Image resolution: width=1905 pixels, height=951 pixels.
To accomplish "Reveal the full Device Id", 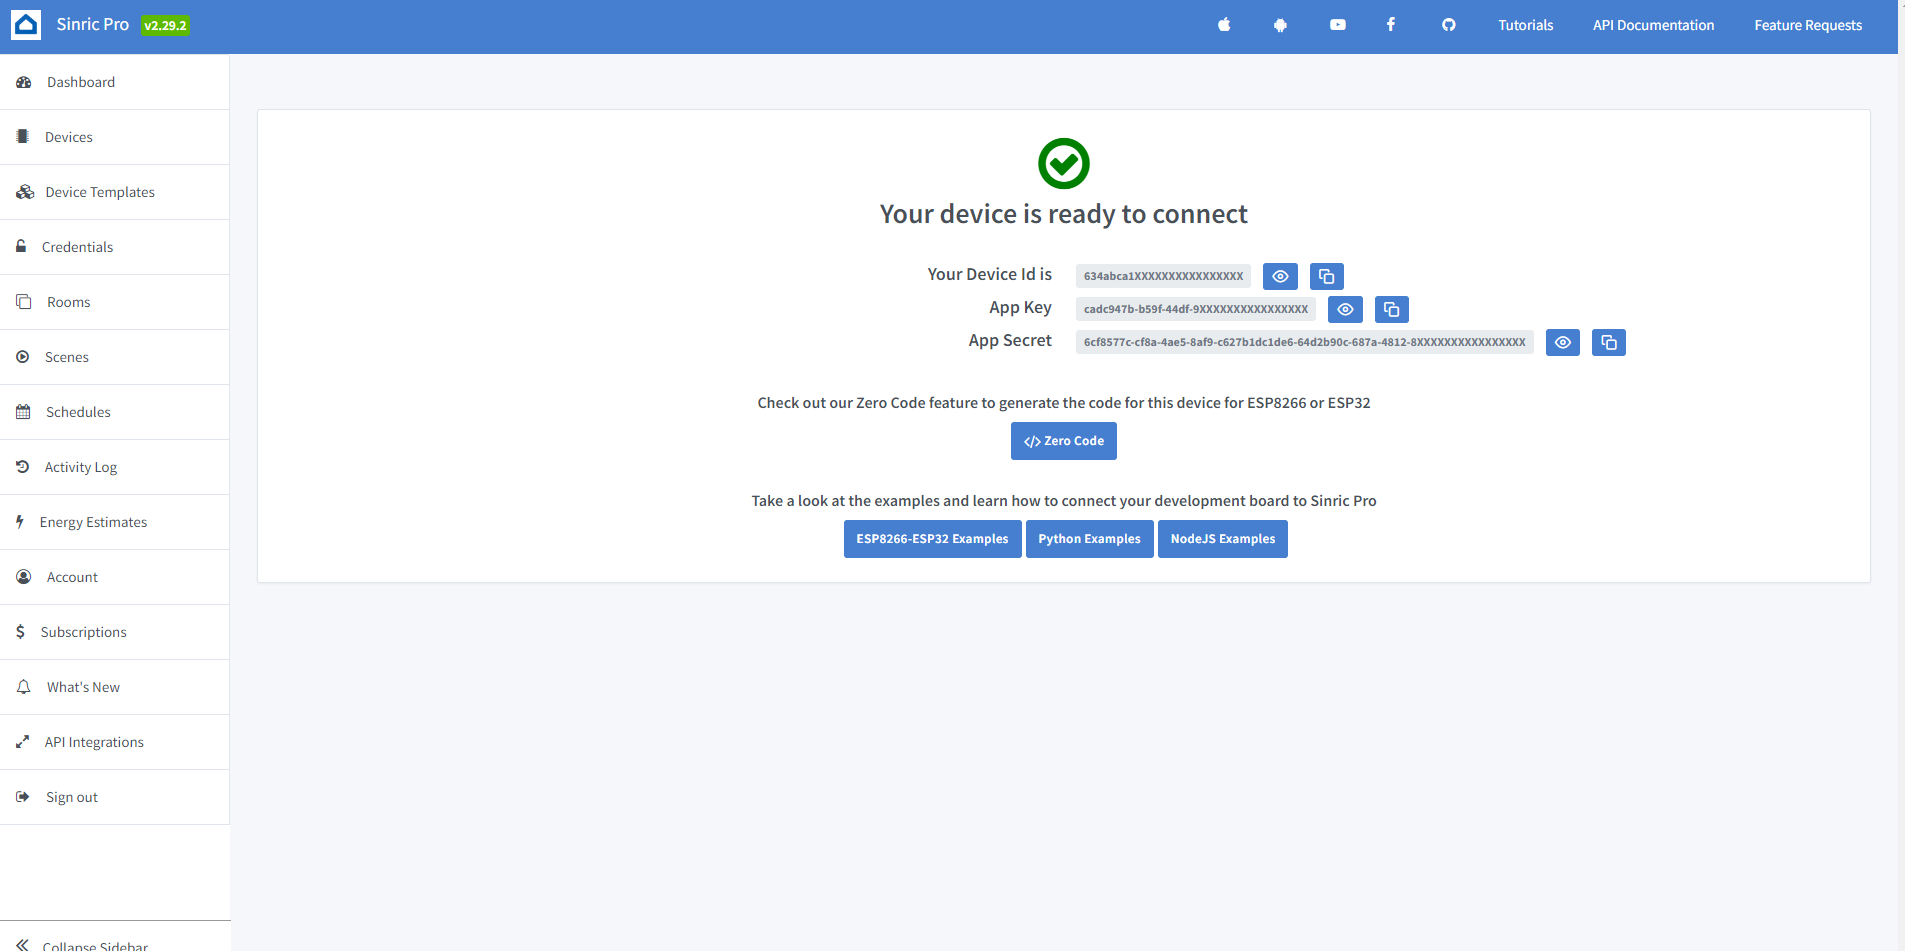I will 1280,276.
